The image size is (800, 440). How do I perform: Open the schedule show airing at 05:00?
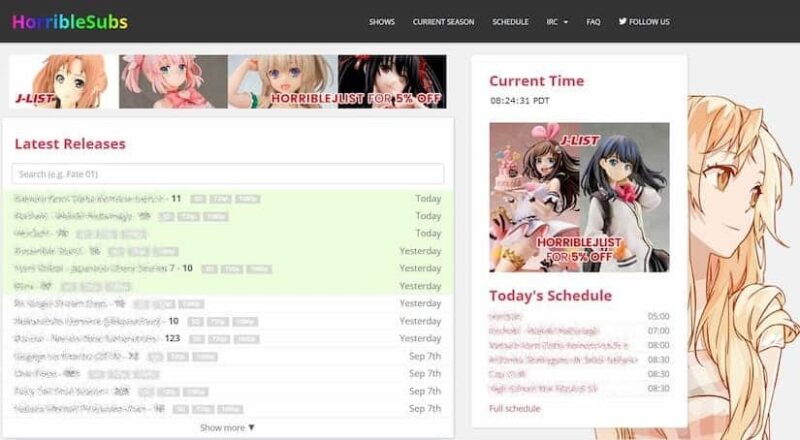505,316
